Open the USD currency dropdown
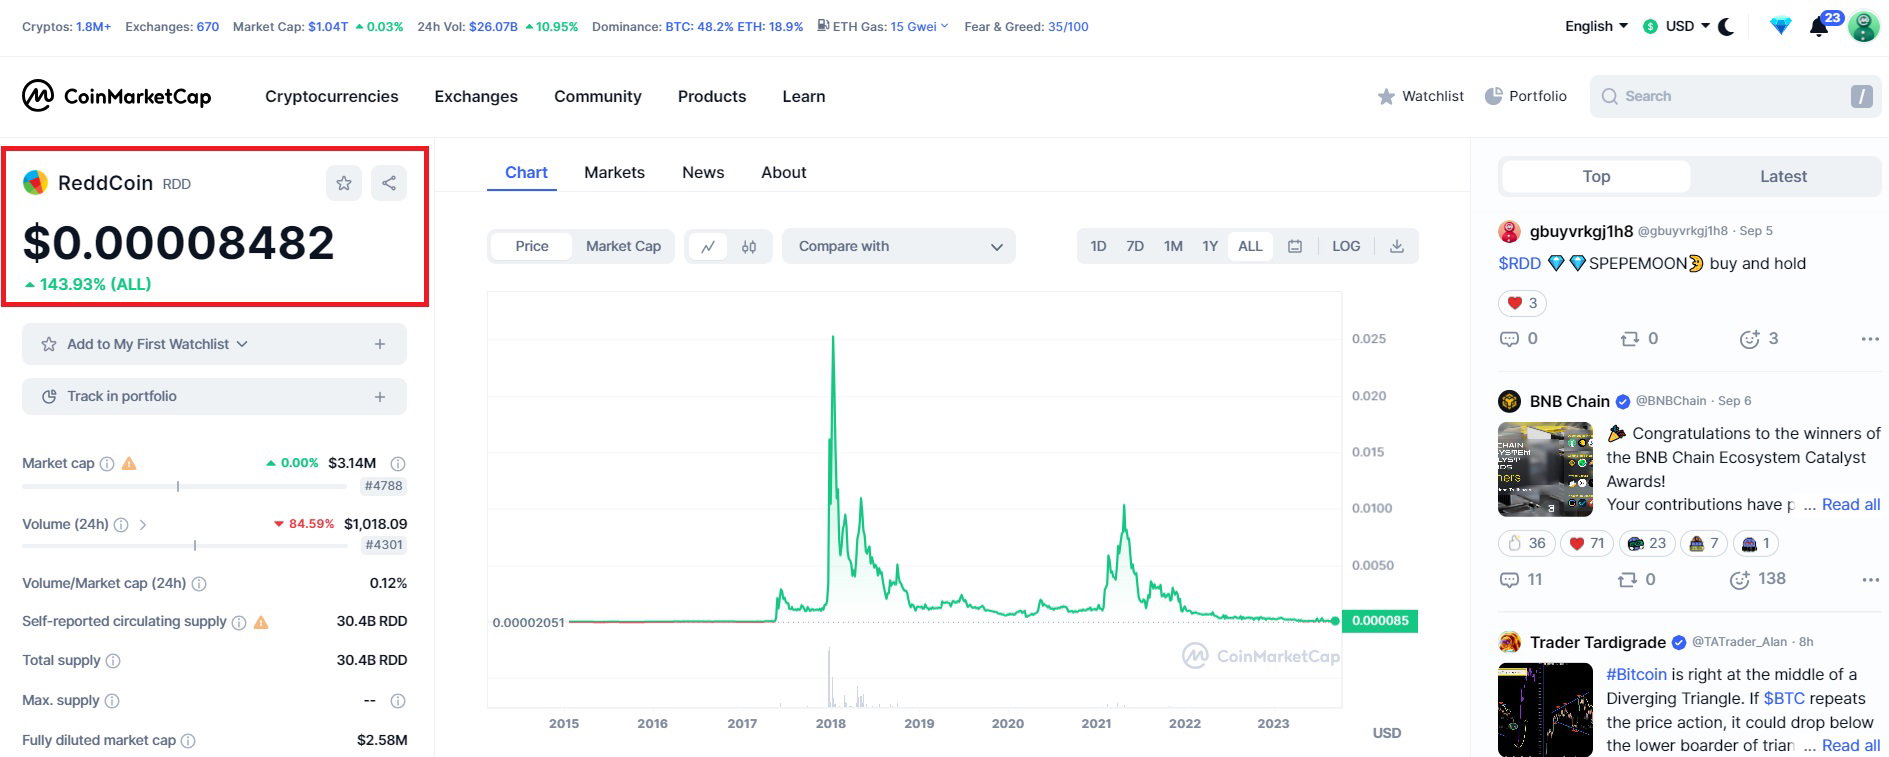 coord(1676,27)
